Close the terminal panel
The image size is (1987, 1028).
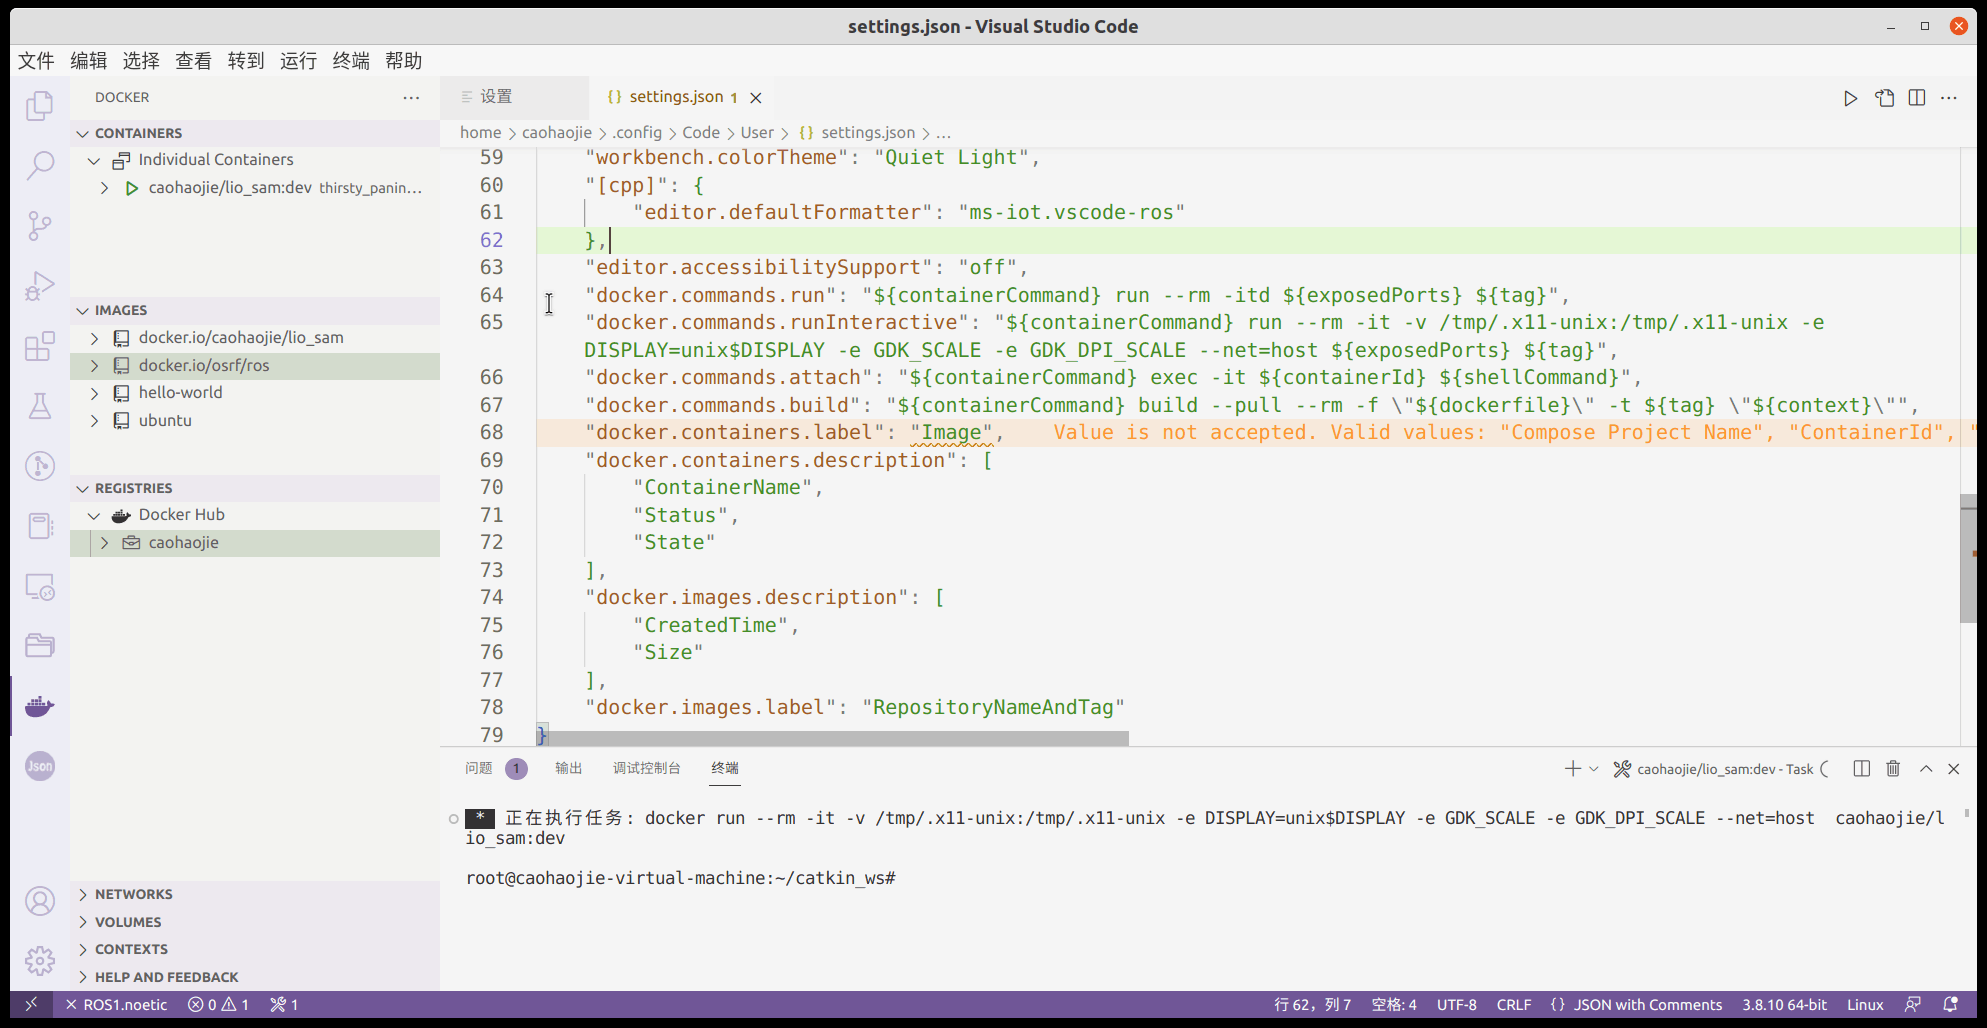1954,768
